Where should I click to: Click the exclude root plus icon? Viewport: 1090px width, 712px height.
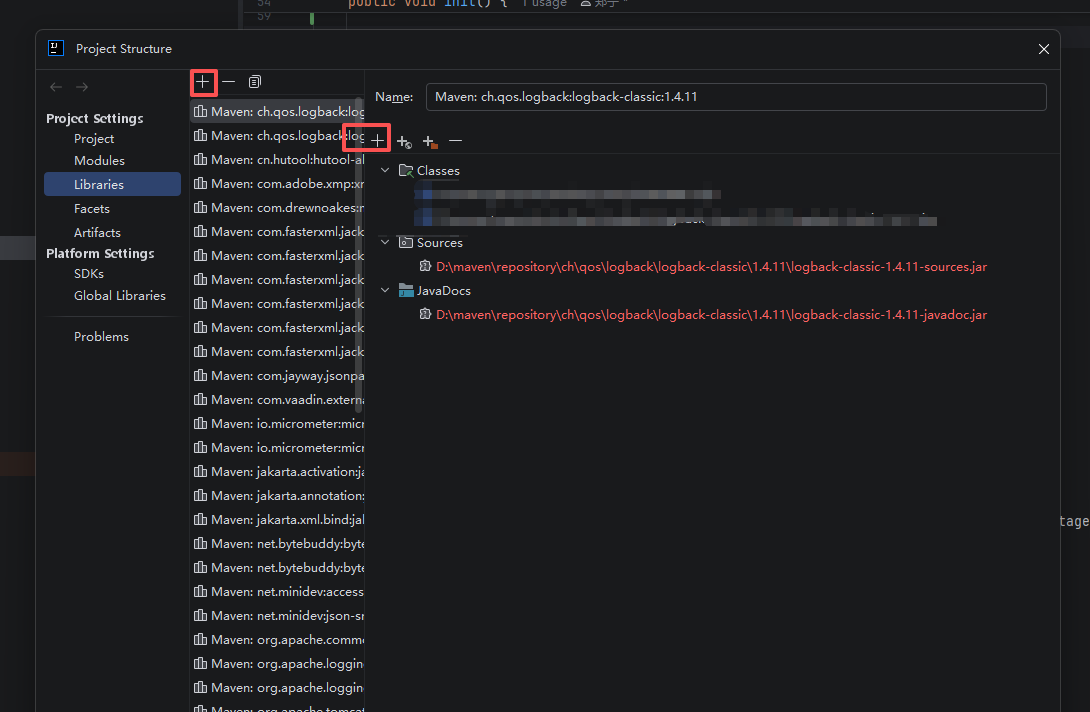430,141
